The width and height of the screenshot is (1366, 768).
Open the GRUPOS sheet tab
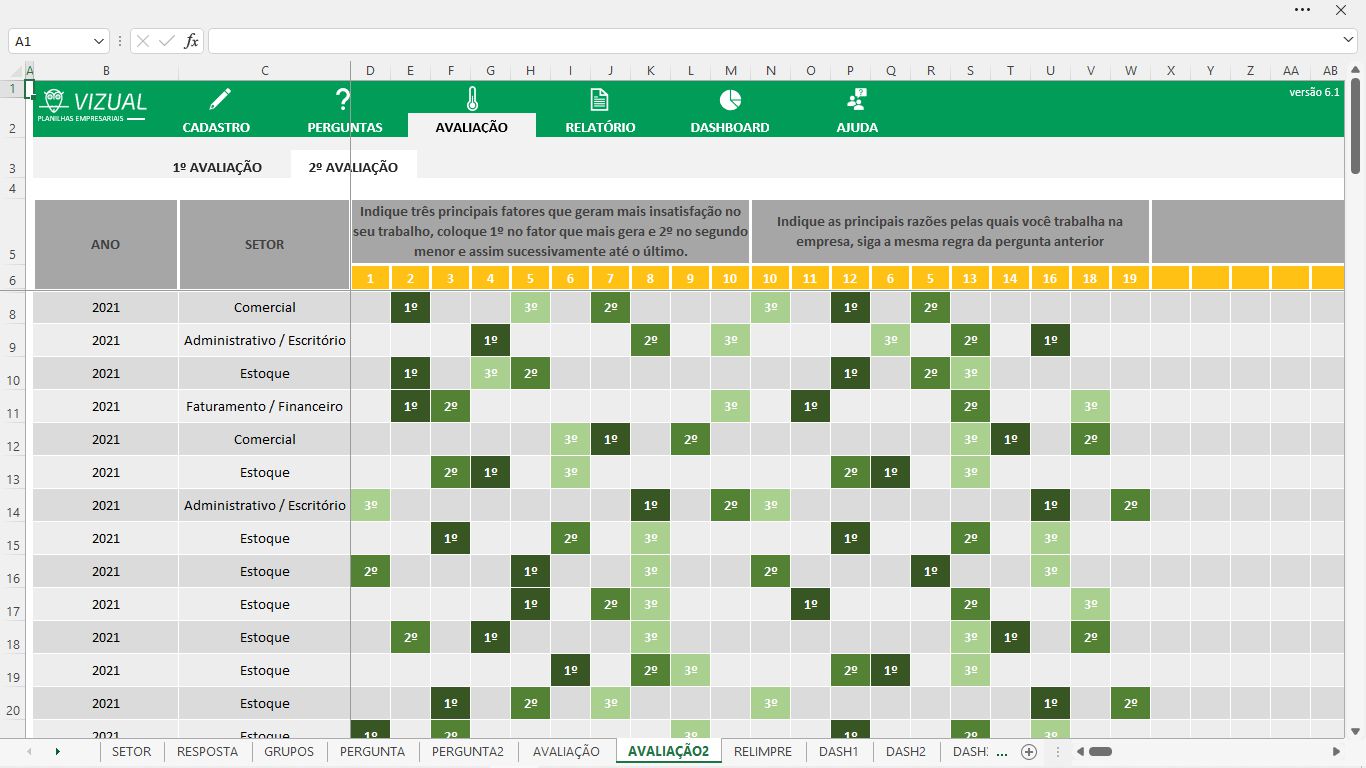click(289, 751)
